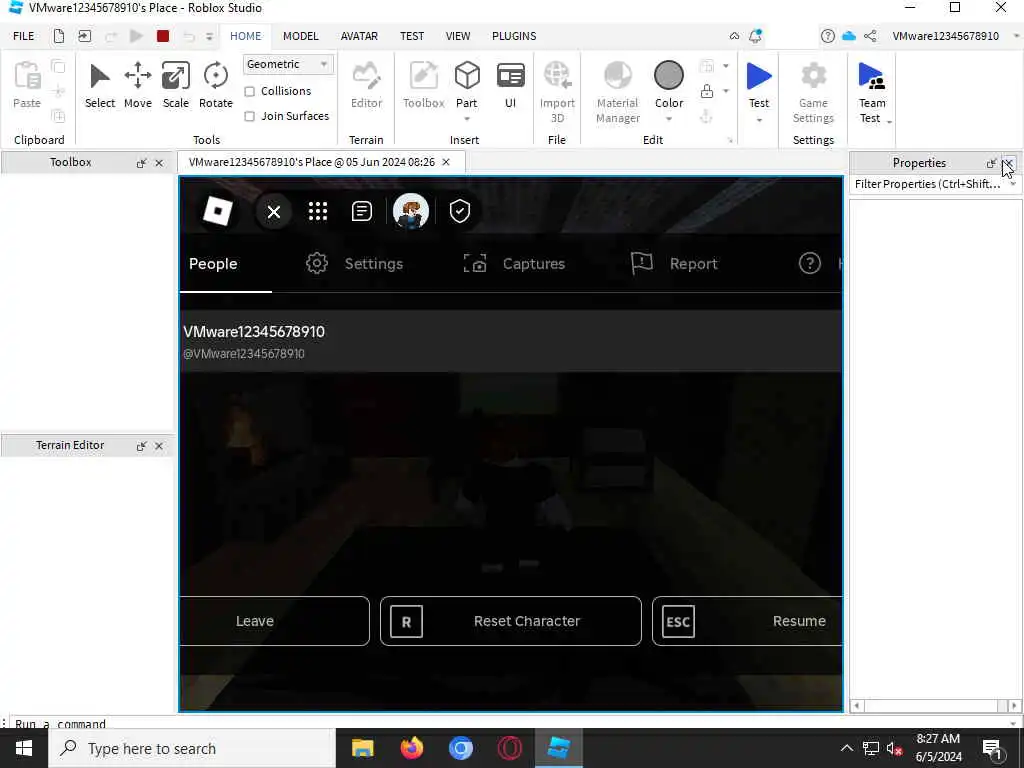Open the chat list icon in game top bar

coord(361,211)
